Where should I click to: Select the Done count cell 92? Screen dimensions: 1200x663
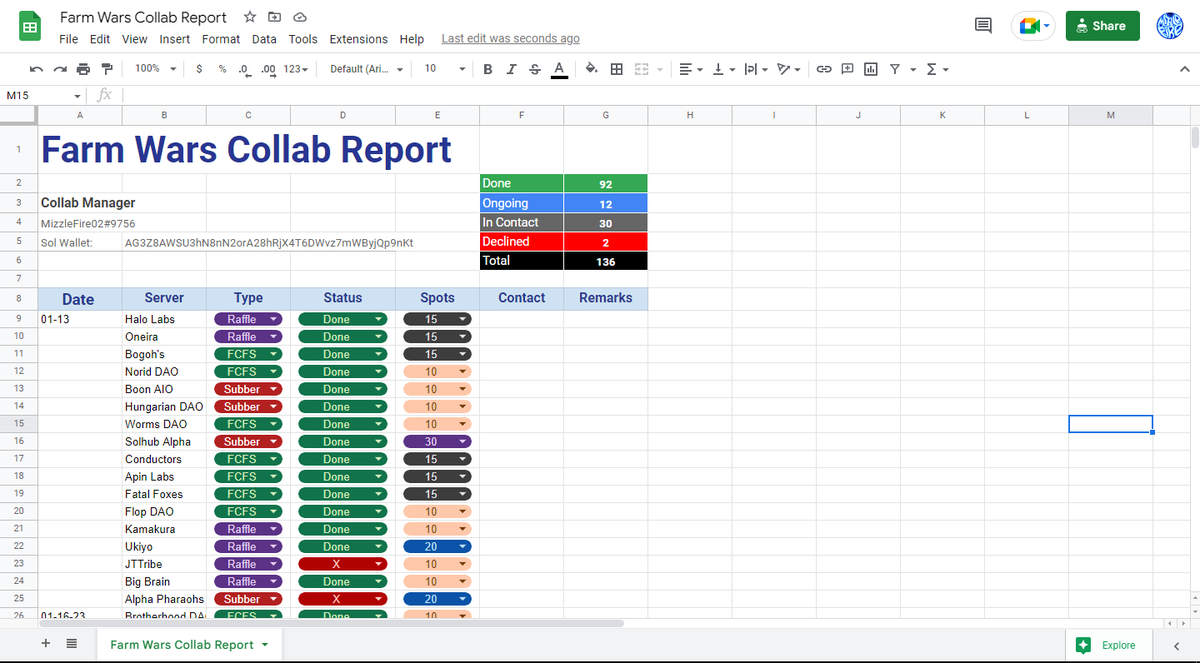click(606, 184)
